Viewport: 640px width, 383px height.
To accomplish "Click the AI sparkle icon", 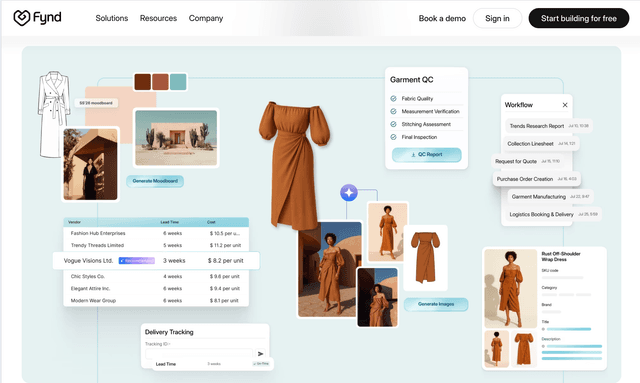I will tap(349, 192).
